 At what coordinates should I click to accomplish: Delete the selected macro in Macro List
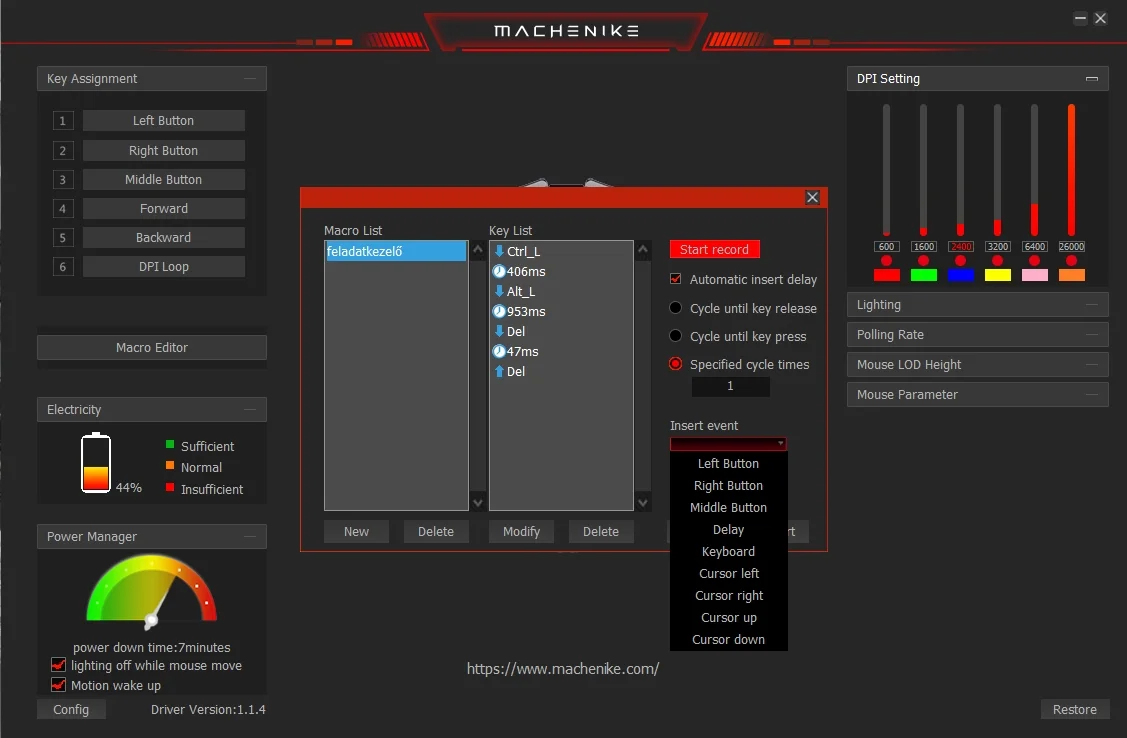436,532
